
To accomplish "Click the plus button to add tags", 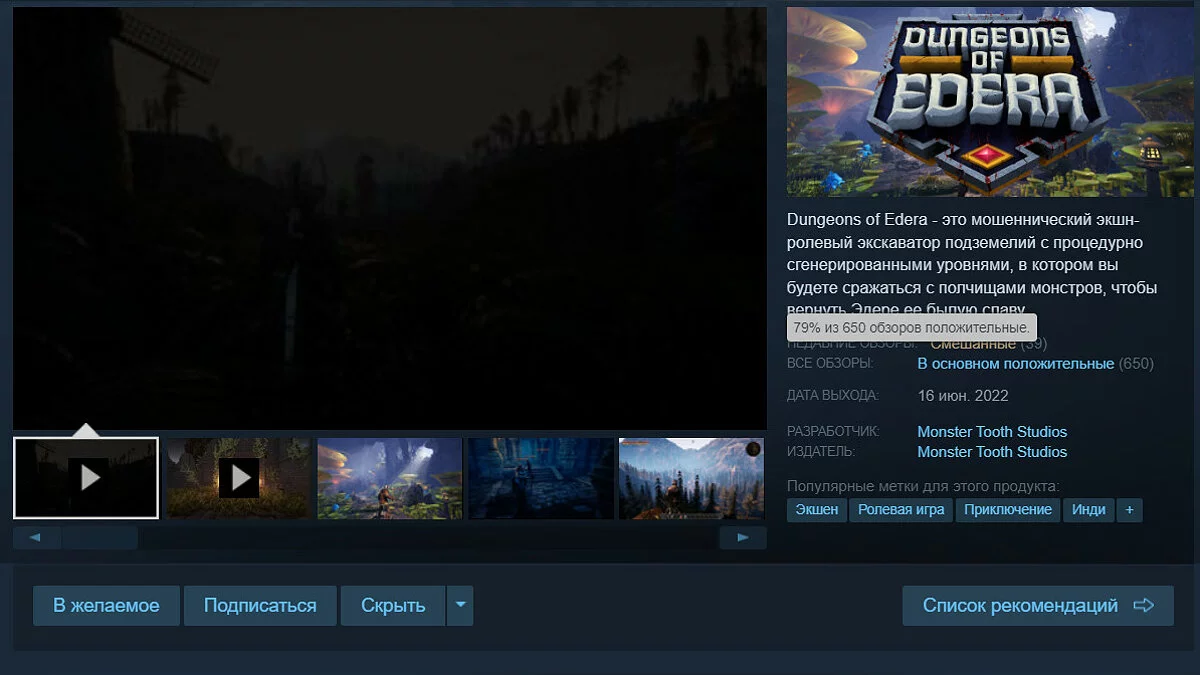I will [x=1130, y=510].
